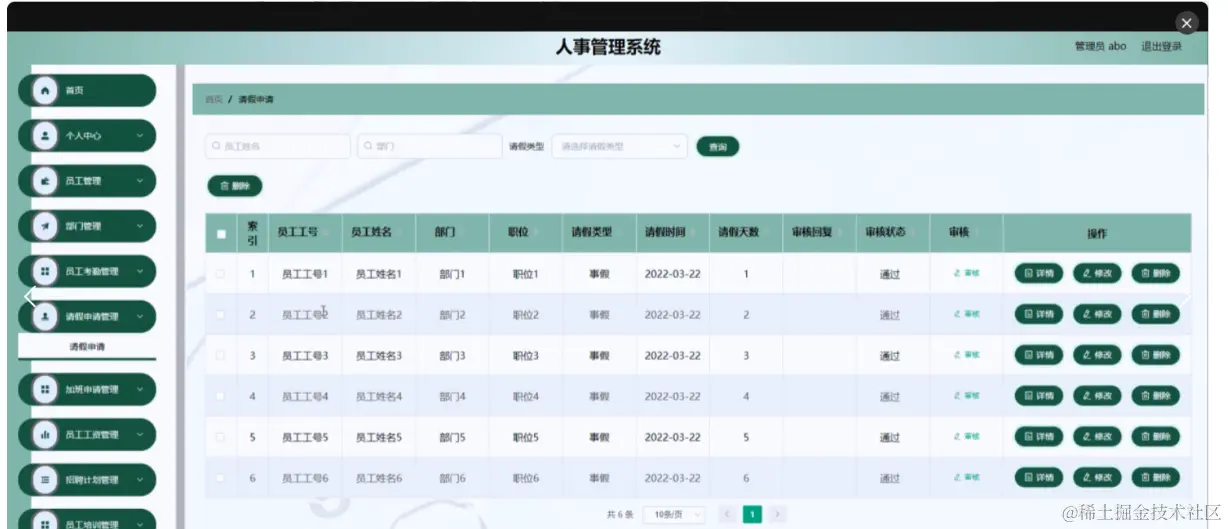Edit row 员工姓名1 with 修改
Screen dimensions: 1228x529
[x=1097, y=273]
